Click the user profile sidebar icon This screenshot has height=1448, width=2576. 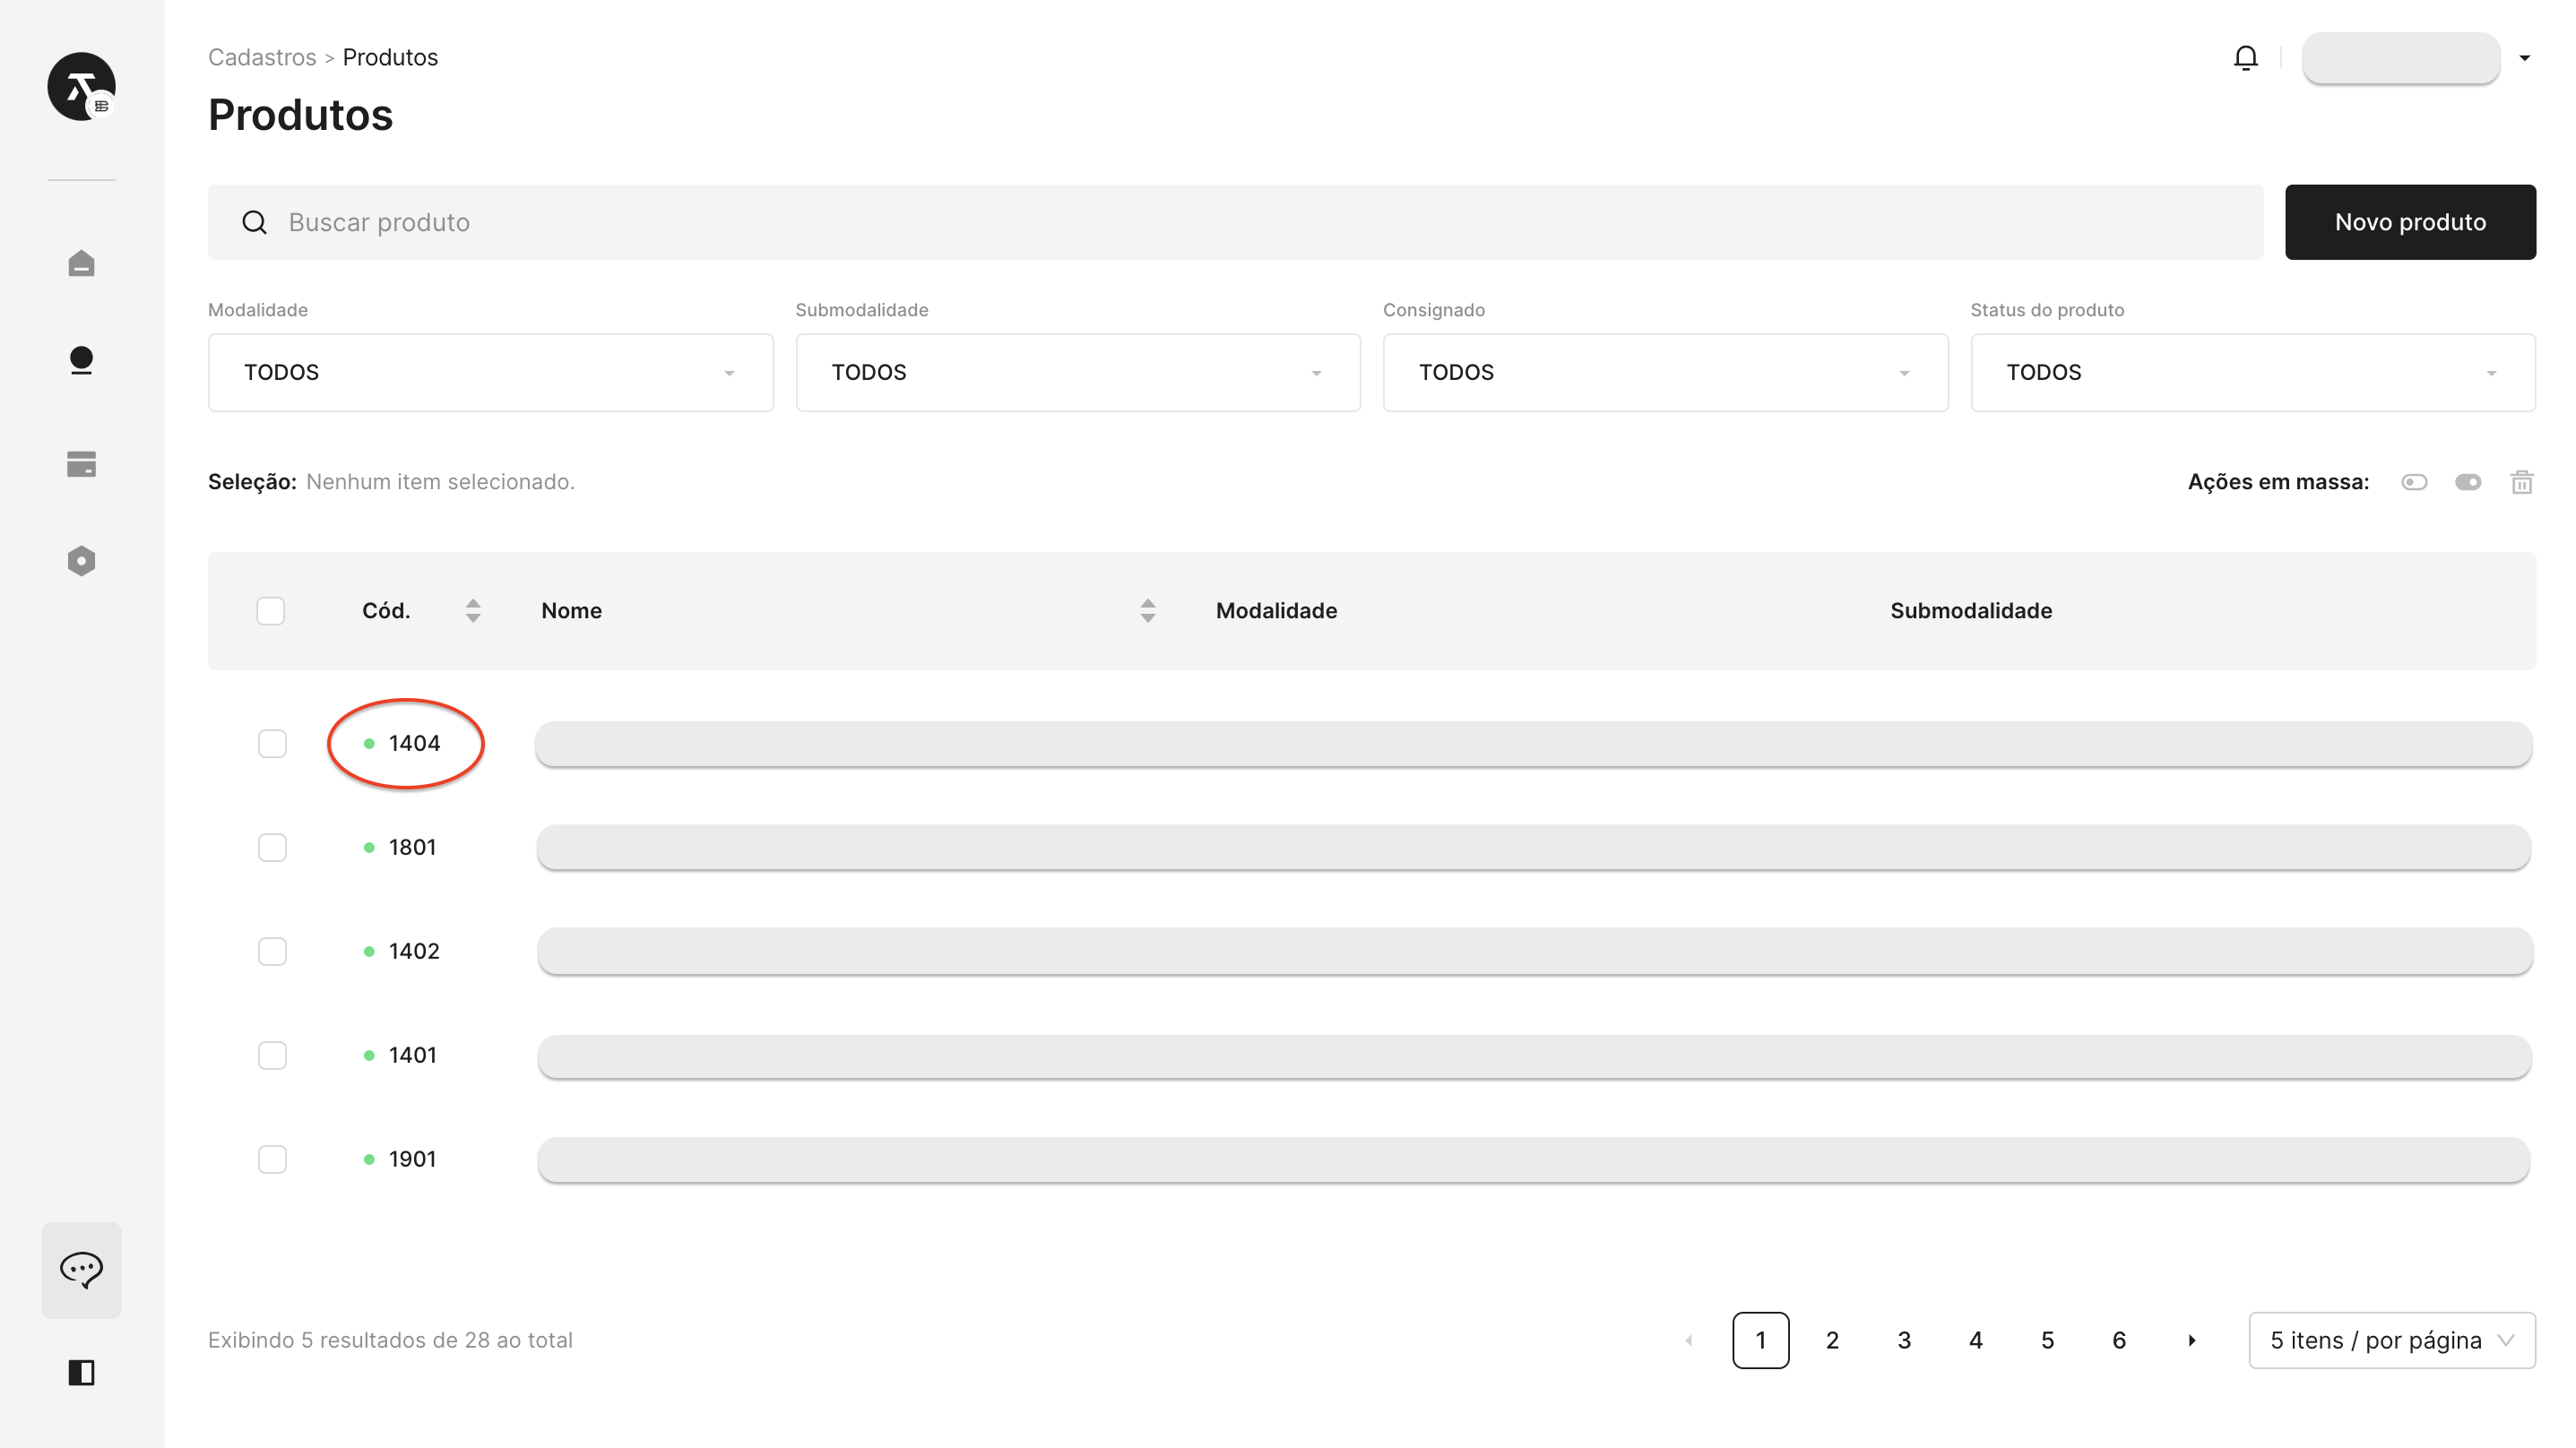(81, 360)
